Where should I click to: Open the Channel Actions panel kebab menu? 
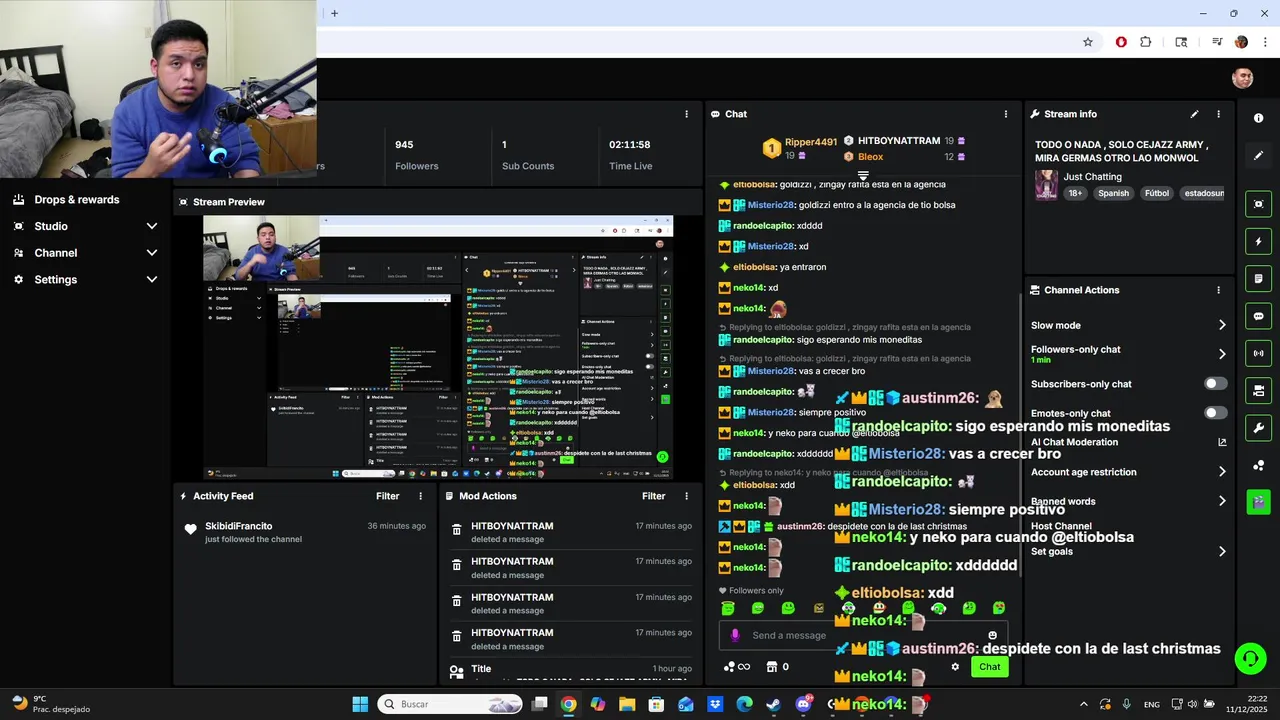point(1218,290)
